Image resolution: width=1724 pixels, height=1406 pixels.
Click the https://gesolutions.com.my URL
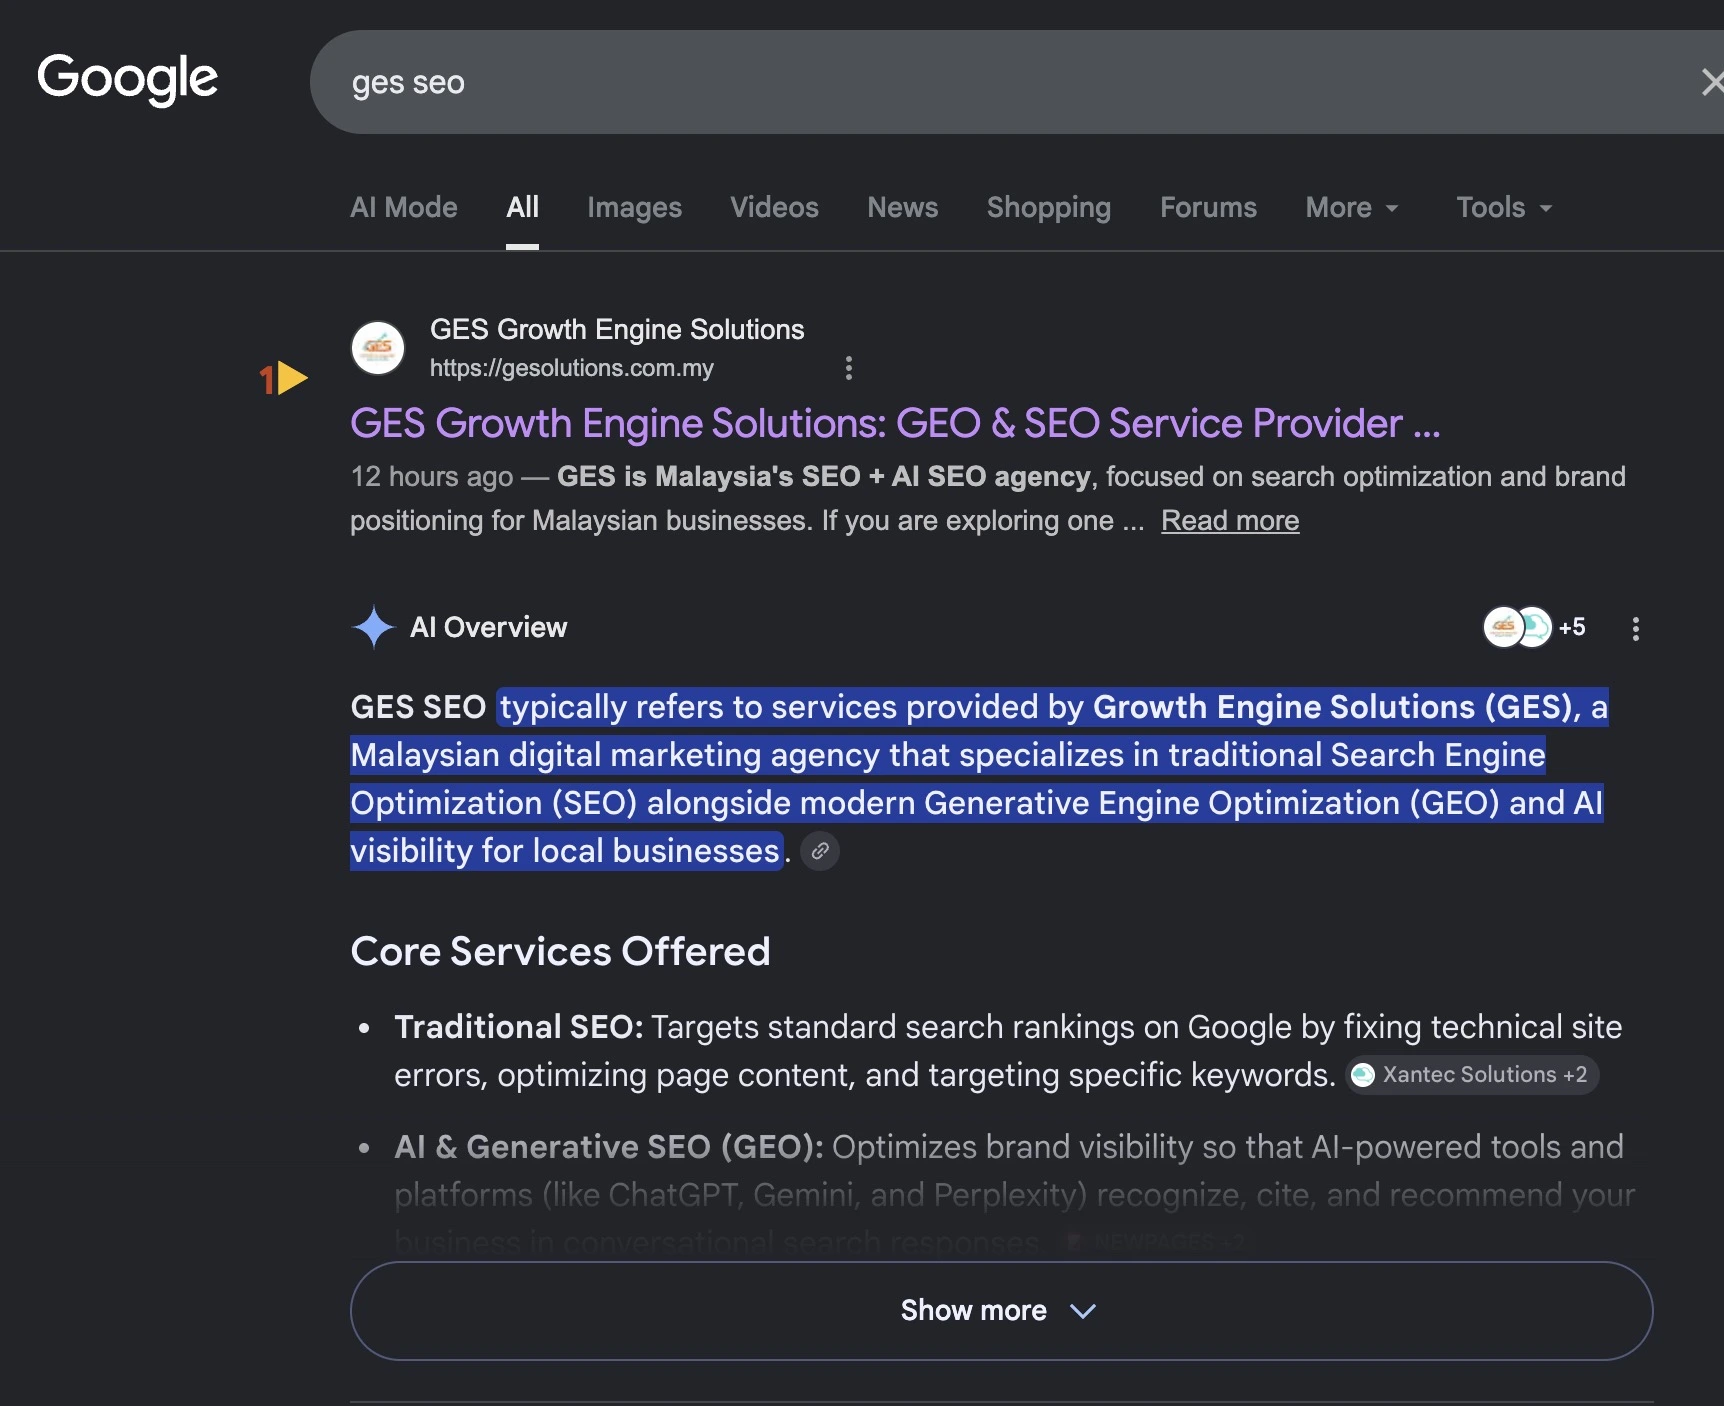pyautogui.click(x=571, y=368)
